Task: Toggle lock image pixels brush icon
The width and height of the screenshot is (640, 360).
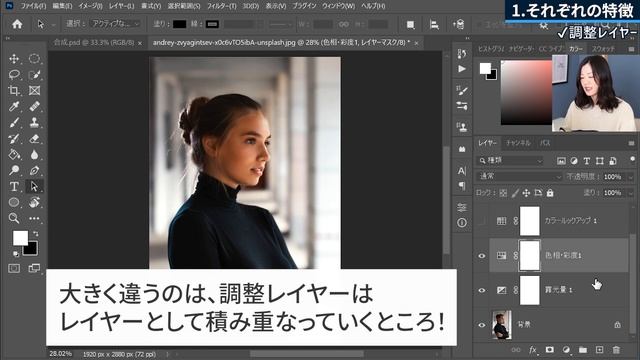Action: pyautogui.click(x=515, y=193)
